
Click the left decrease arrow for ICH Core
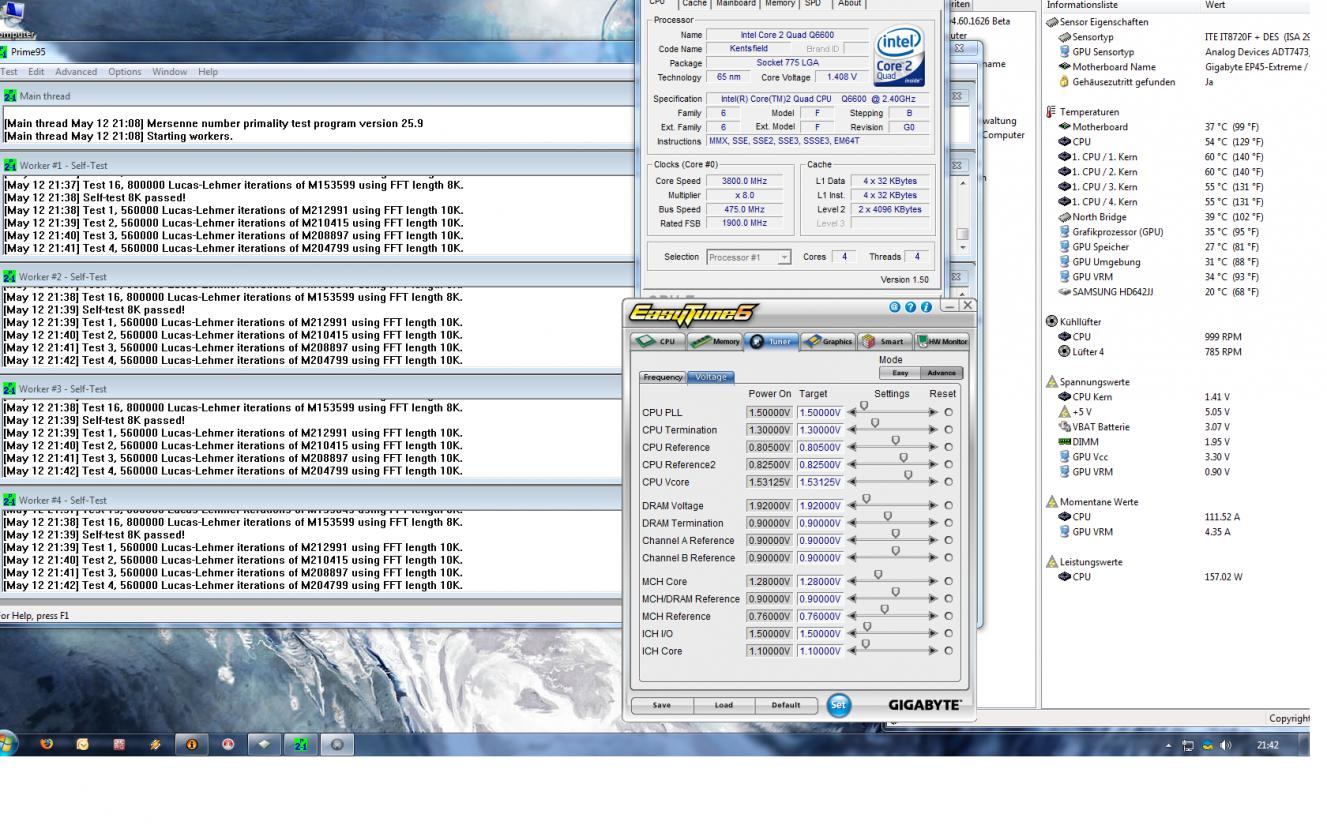tap(853, 651)
